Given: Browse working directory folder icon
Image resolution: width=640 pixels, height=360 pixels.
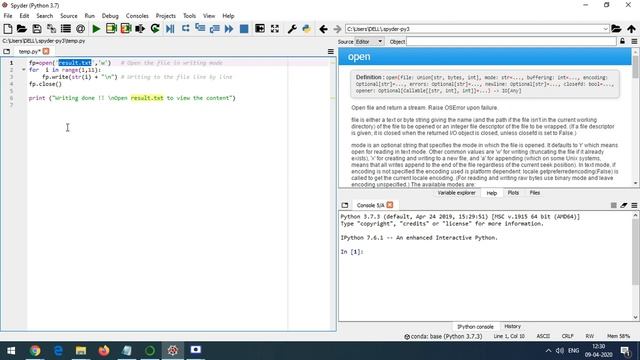Looking at the screenshot, I should click(616, 29).
